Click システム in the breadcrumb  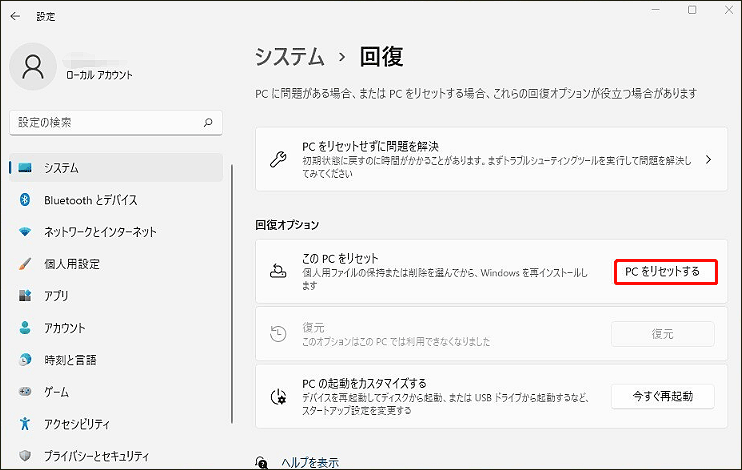290,57
